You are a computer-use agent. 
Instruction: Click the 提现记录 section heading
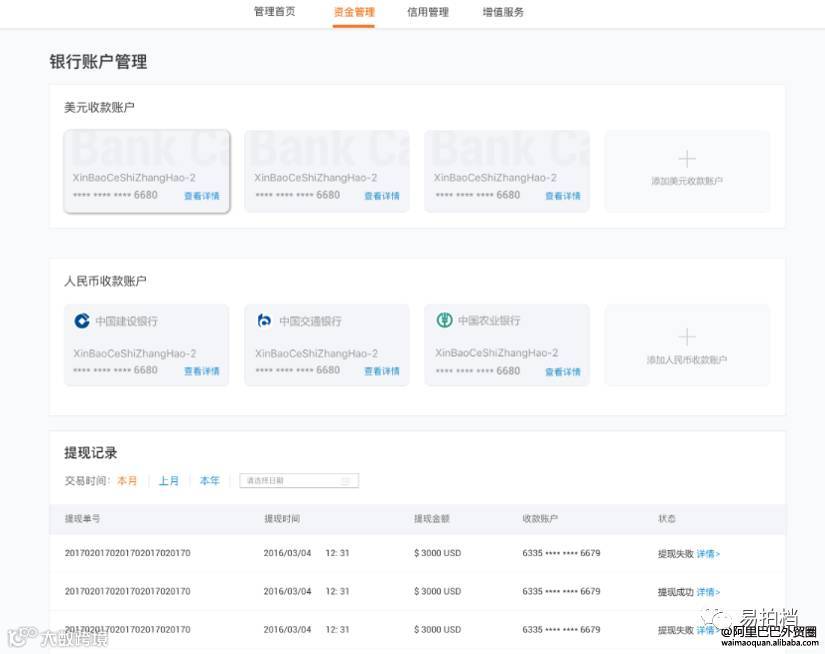90,453
